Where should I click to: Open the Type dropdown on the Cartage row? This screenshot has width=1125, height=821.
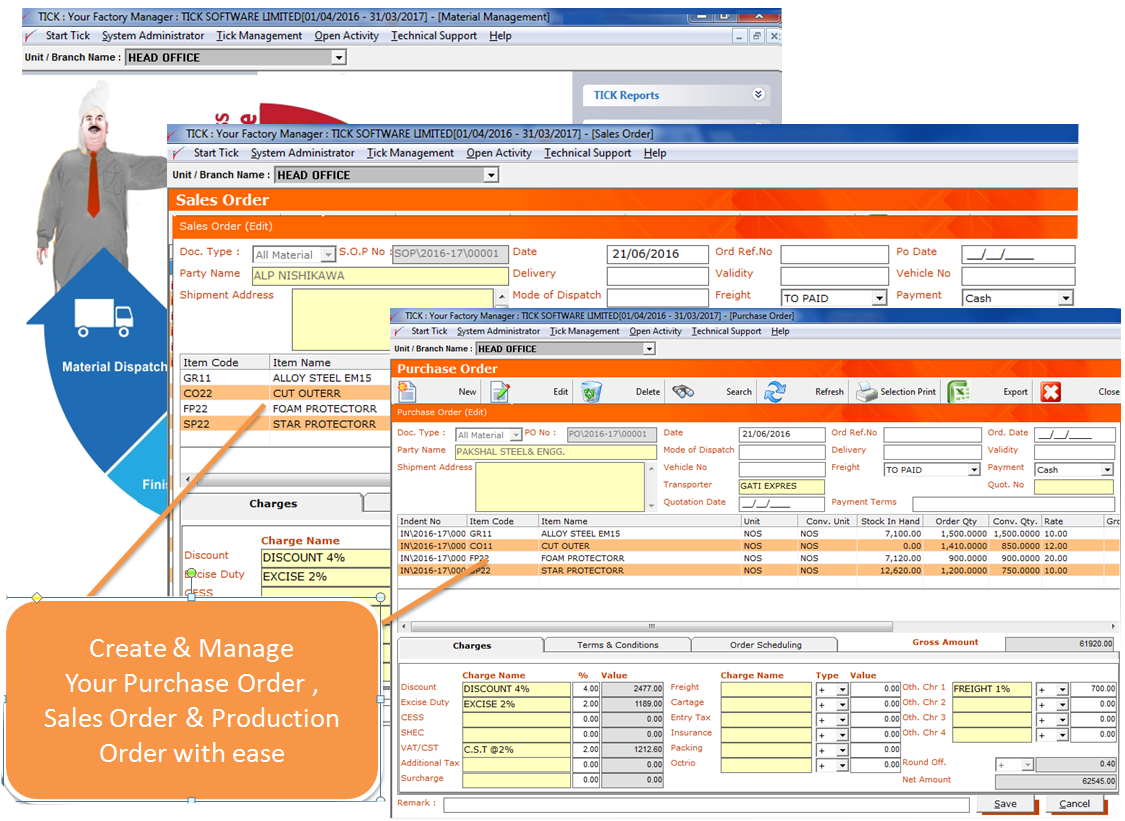[842, 705]
